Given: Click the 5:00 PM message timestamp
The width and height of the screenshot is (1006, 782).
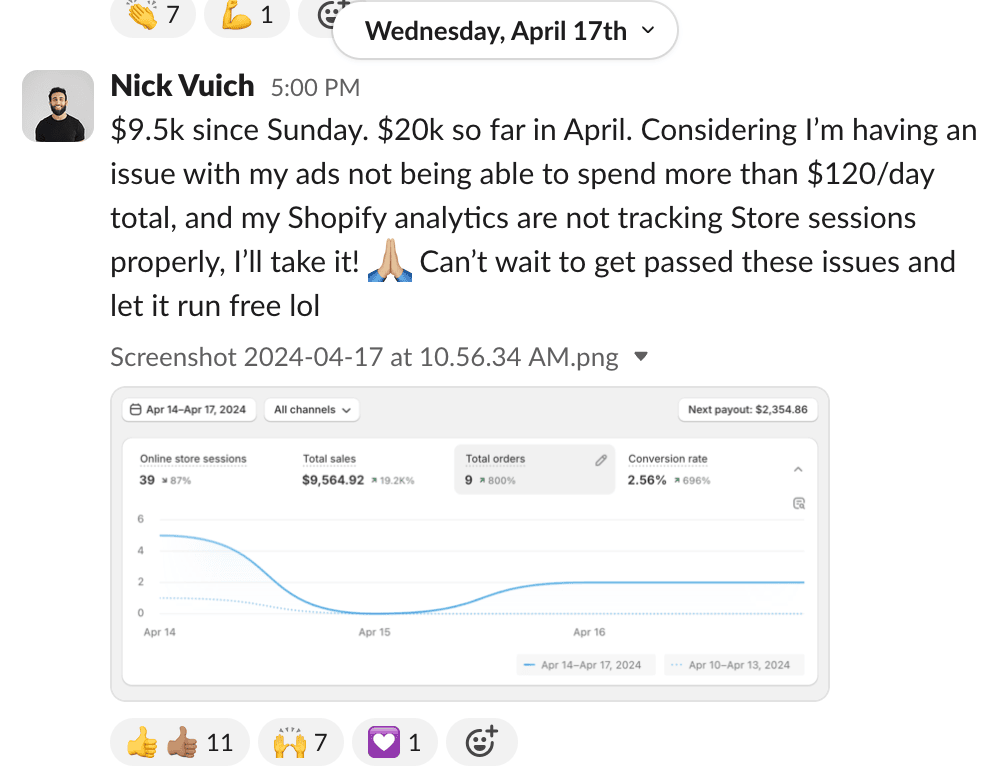Looking at the screenshot, I should (x=315, y=88).
